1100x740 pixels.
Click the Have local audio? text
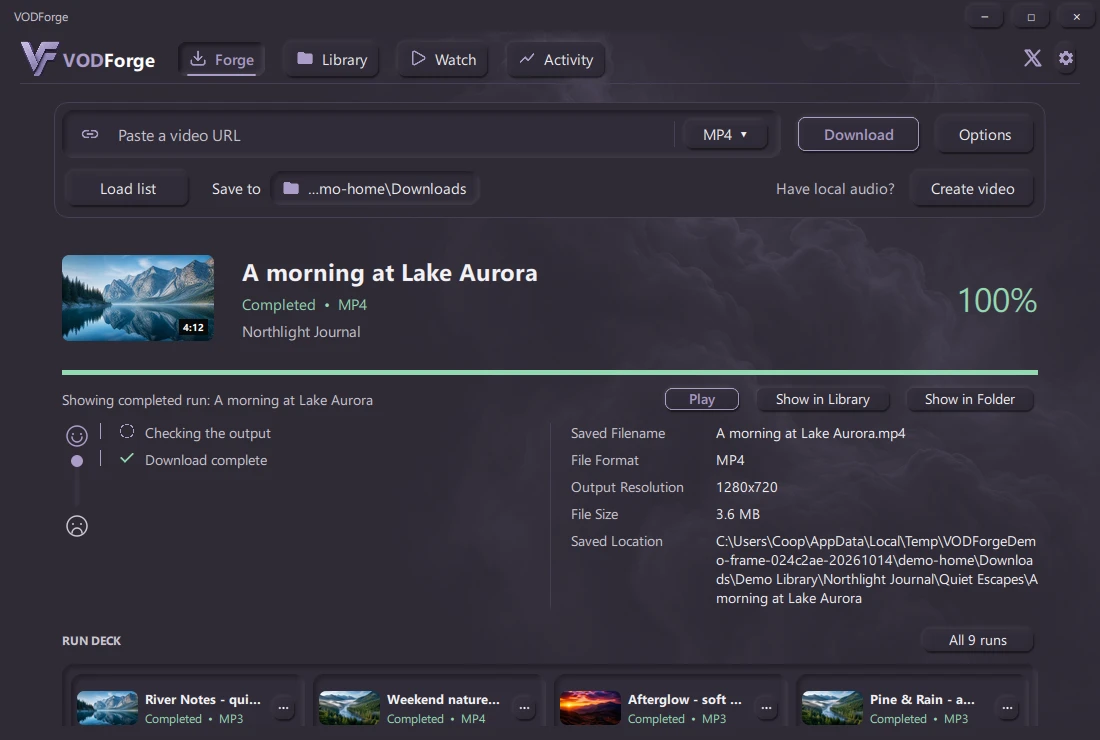coord(835,189)
